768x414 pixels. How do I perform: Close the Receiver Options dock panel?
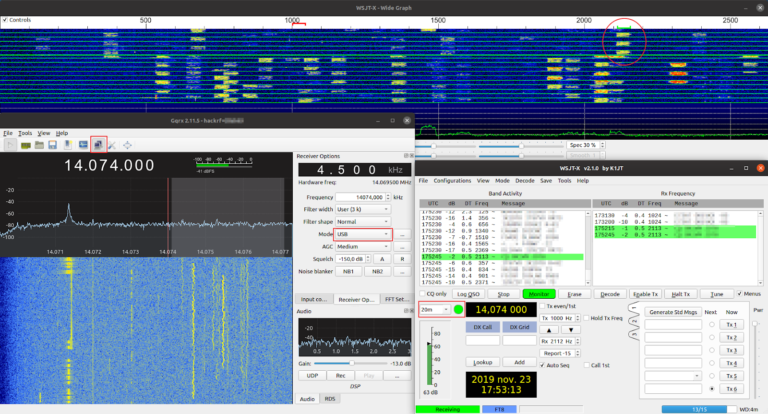(x=411, y=156)
